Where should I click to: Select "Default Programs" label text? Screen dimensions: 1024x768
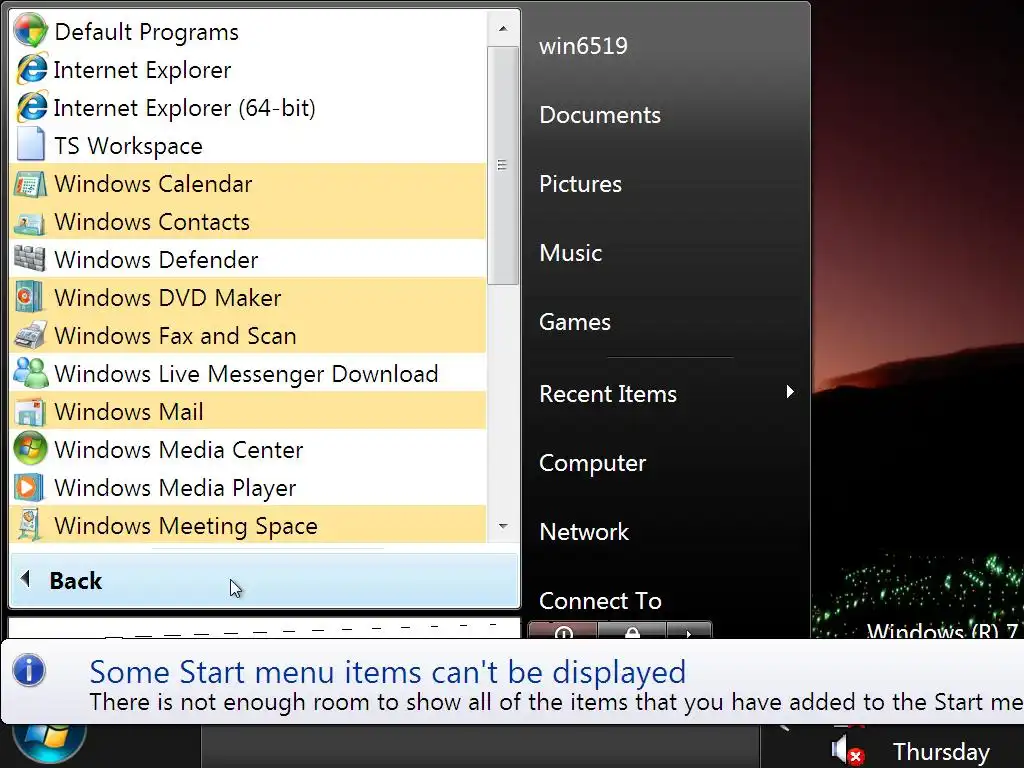[146, 32]
